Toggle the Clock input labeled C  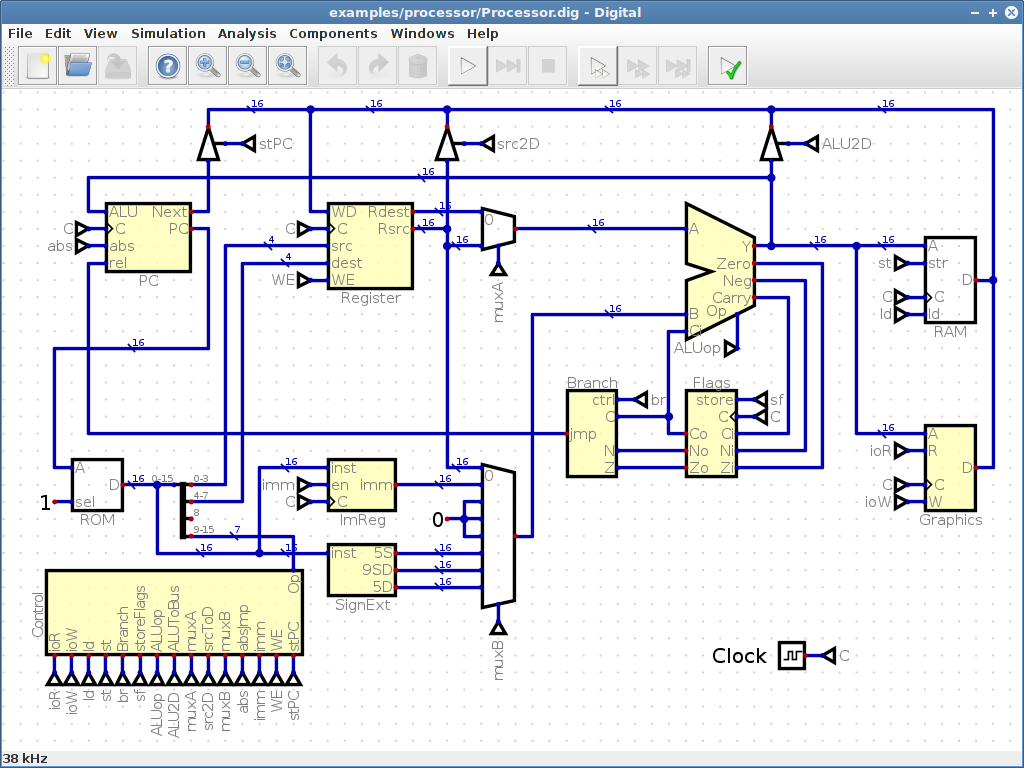click(791, 656)
